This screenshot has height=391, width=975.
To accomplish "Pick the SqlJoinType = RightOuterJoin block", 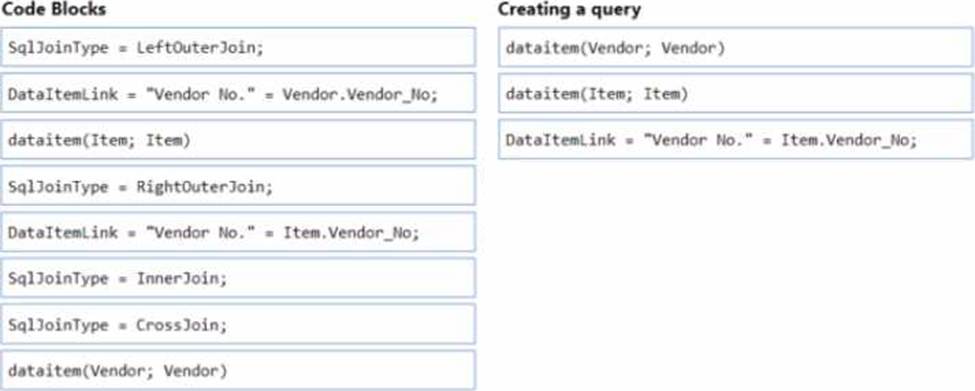I will 238,186.
